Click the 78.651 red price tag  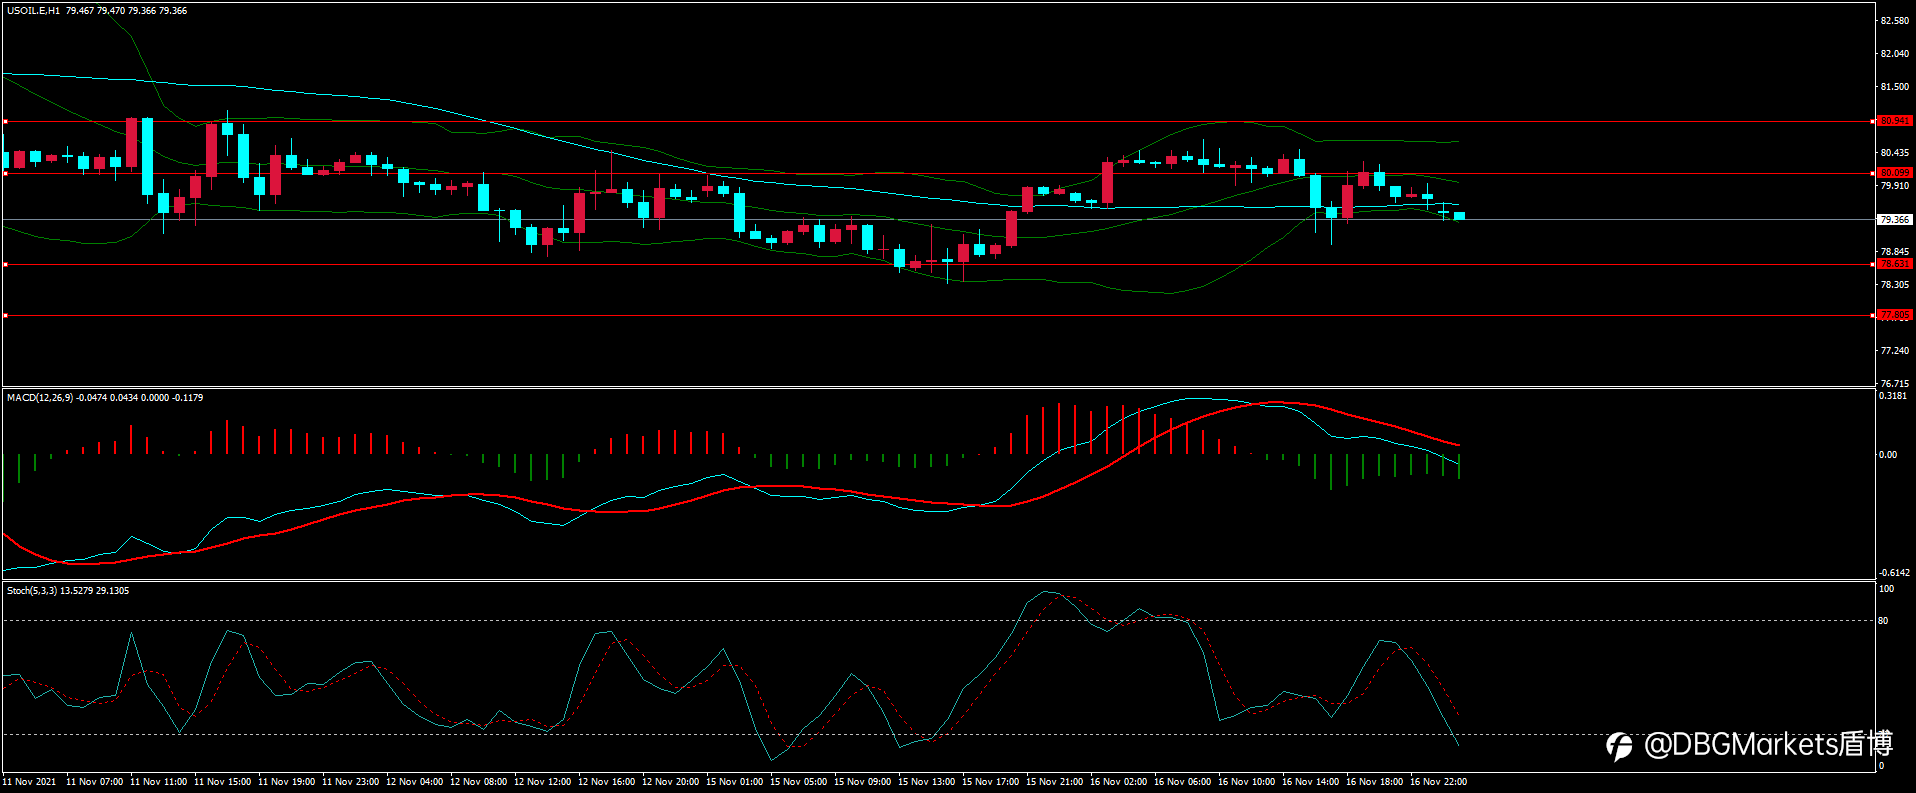(1894, 264)
